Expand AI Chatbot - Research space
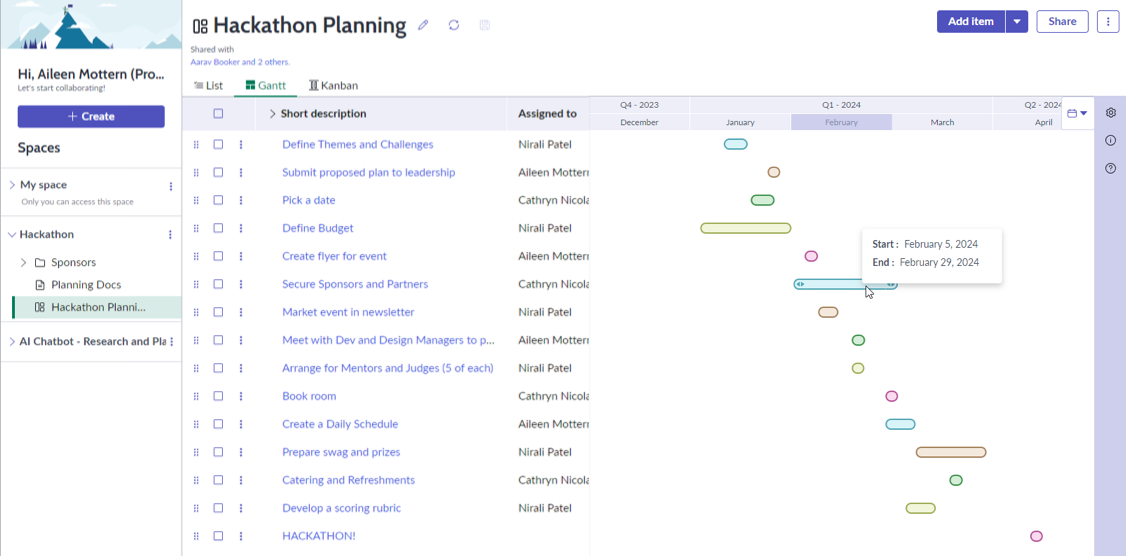 pos(12,342)
